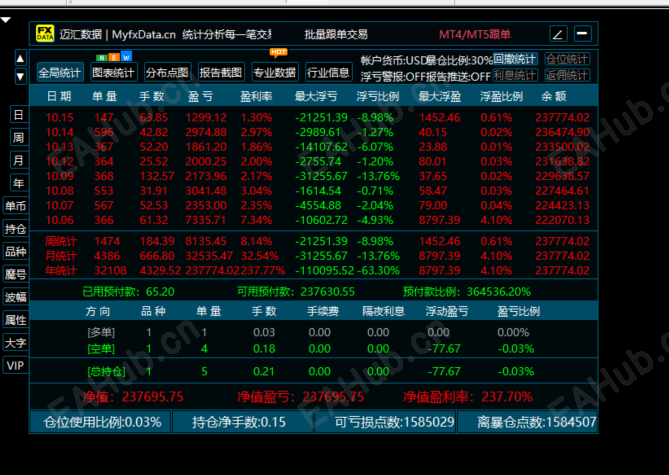Click the 离暴仓点数:1584507 status box

527,422
